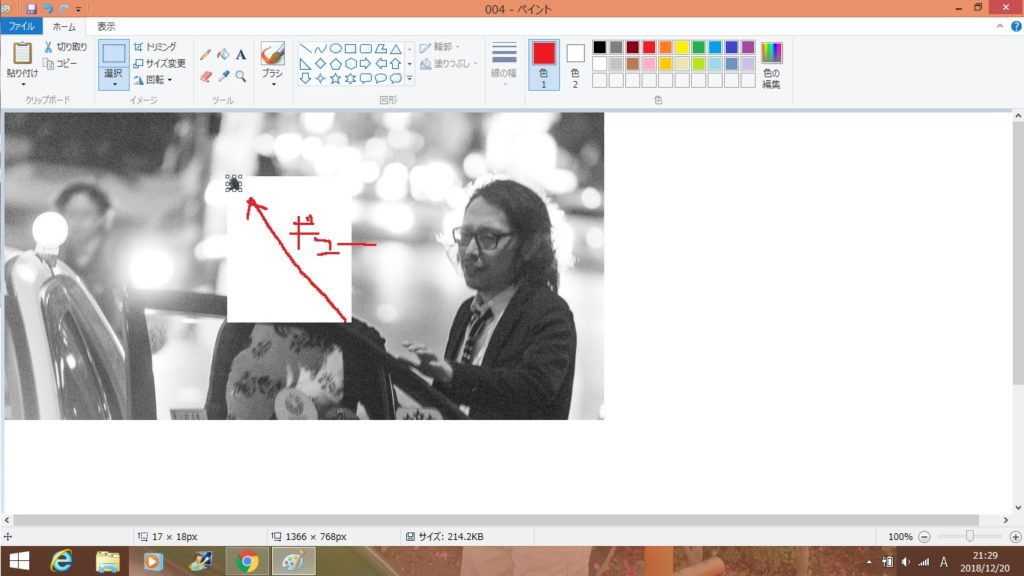Open Customize Quick Access Toolbar arrow

pos(78,9)
